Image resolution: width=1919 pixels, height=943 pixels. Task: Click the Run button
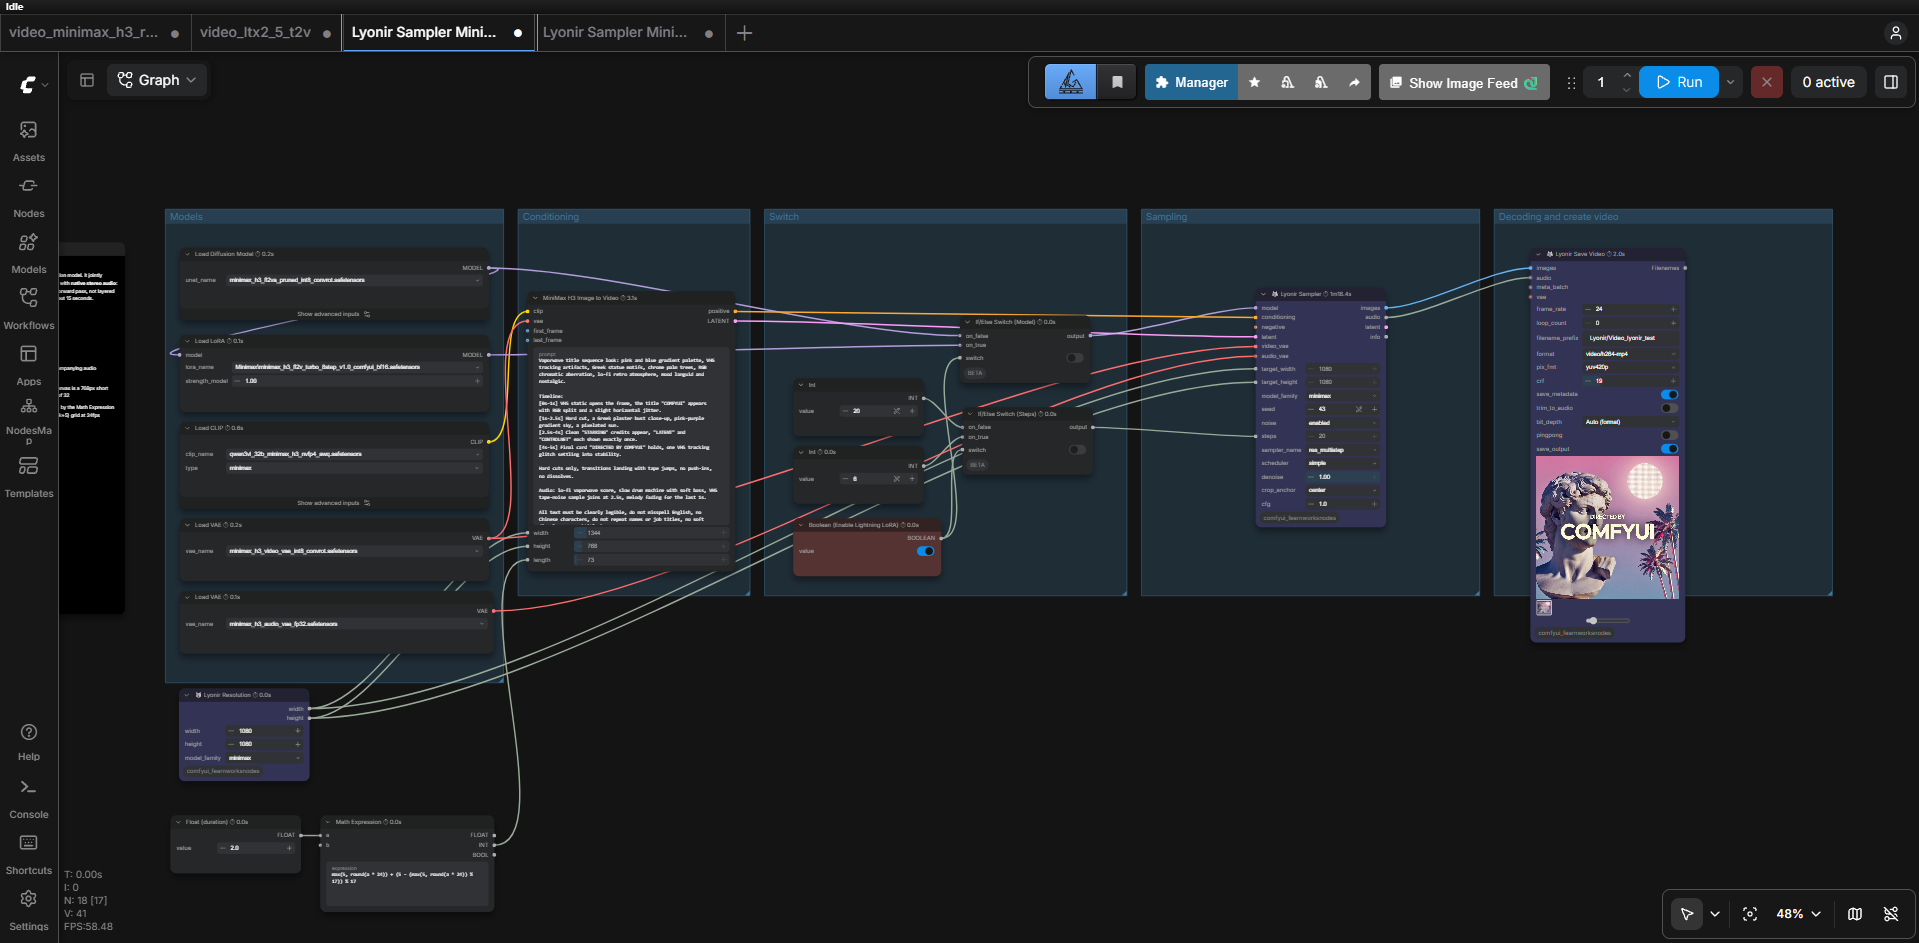tap(1679, 82)
